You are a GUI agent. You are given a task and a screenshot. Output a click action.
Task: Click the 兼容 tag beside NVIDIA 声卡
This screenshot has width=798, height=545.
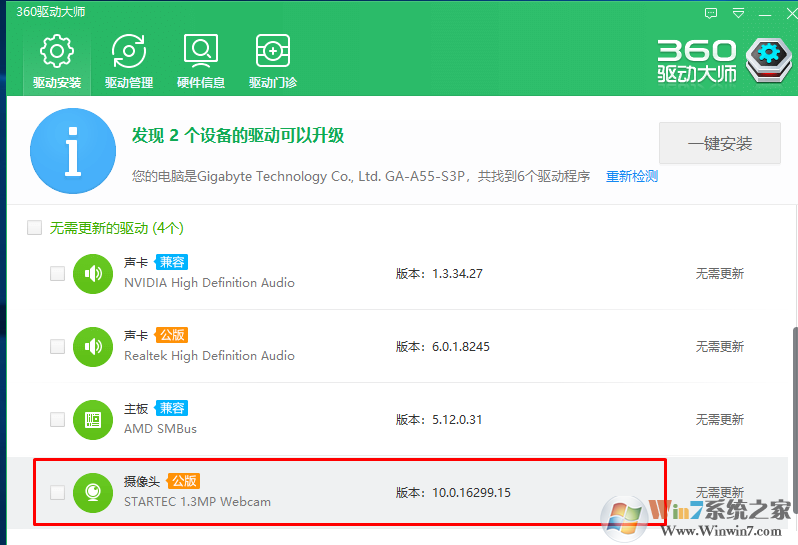pyautogui.click(x=172, y=262)
